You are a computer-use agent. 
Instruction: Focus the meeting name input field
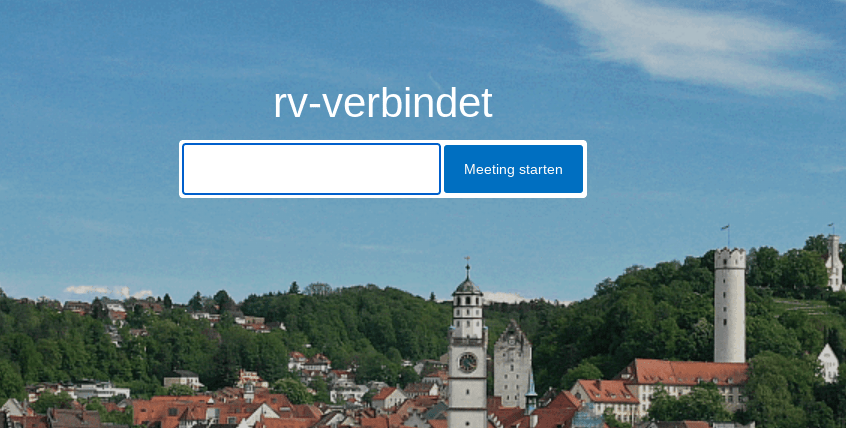tap(311, 169)
